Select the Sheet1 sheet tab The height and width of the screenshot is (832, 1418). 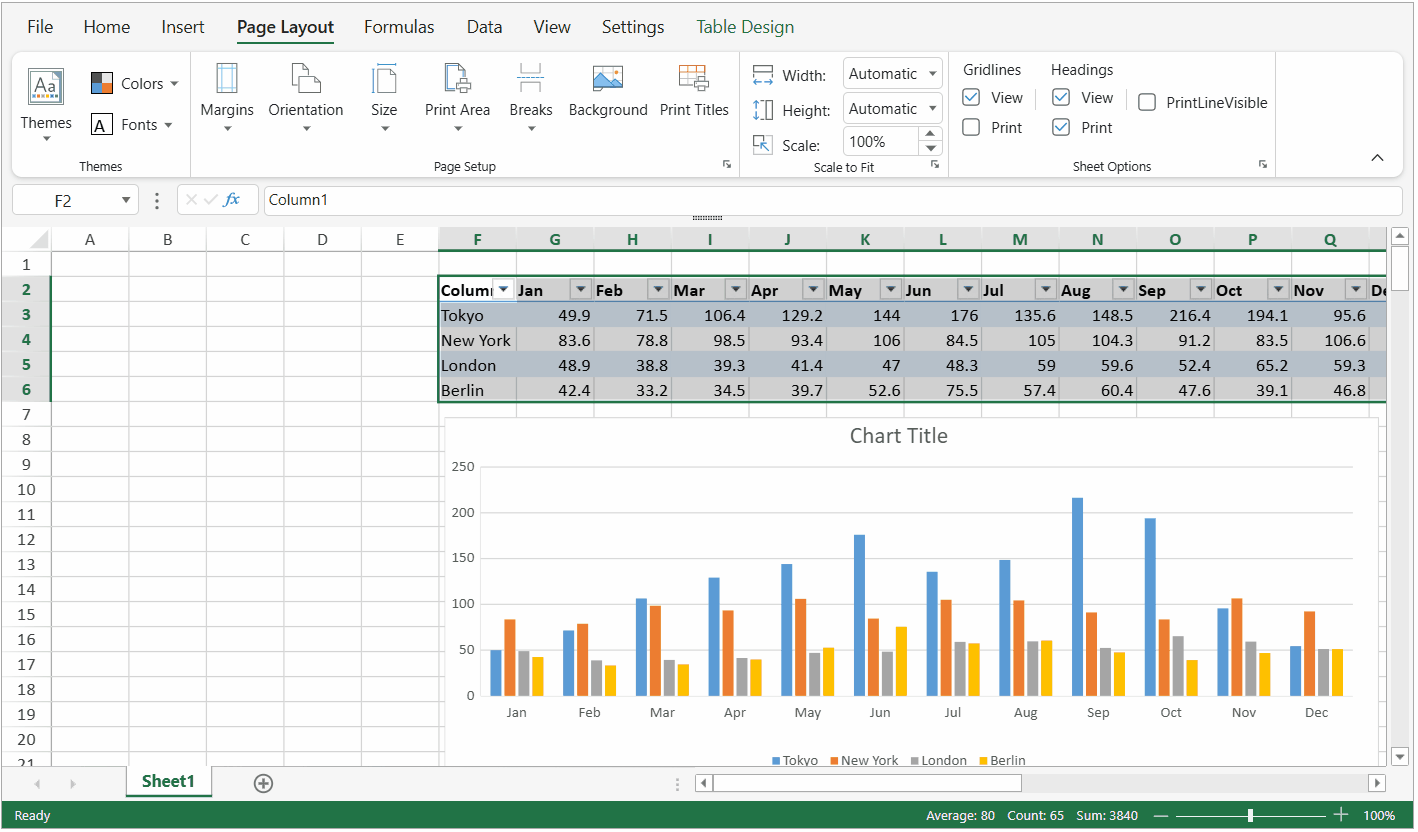(x=168, y=781)
